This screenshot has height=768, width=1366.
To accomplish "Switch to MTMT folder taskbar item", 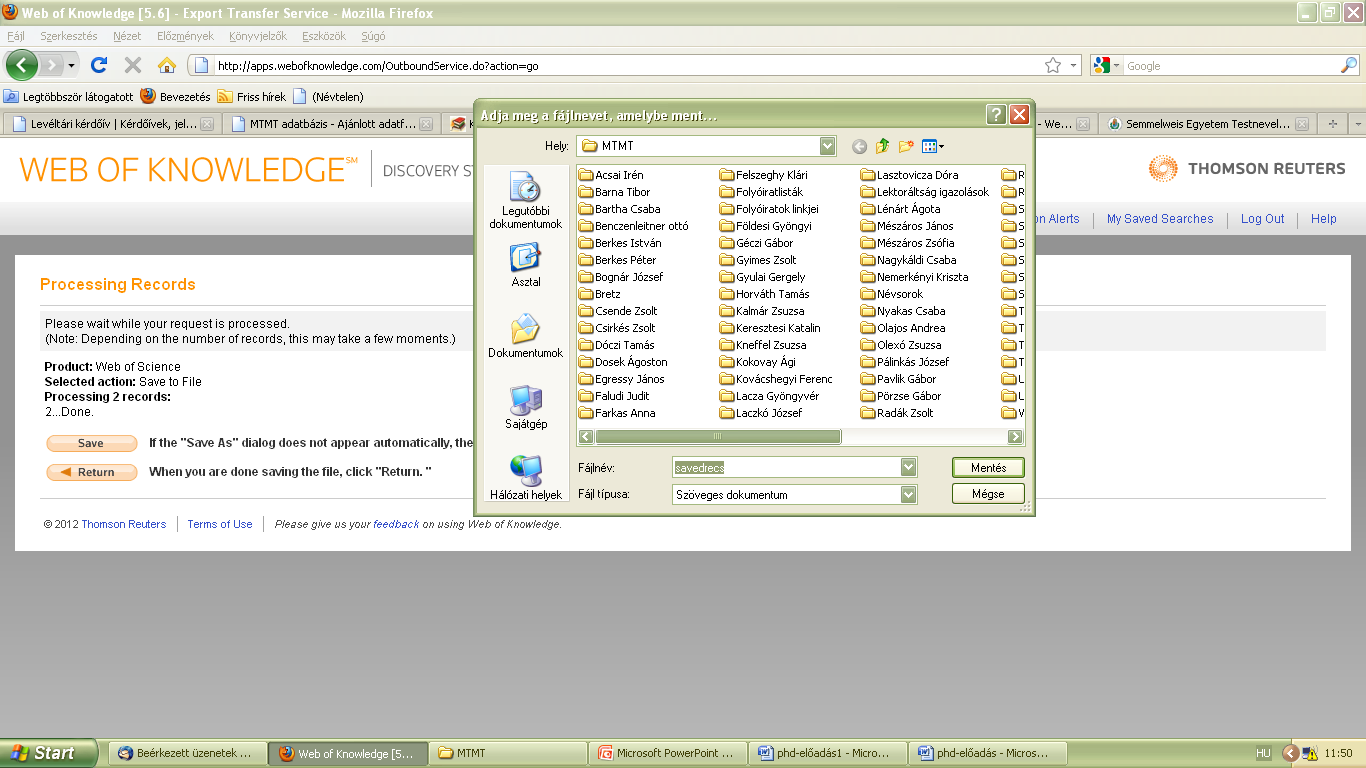I will [x=508, y=753].
